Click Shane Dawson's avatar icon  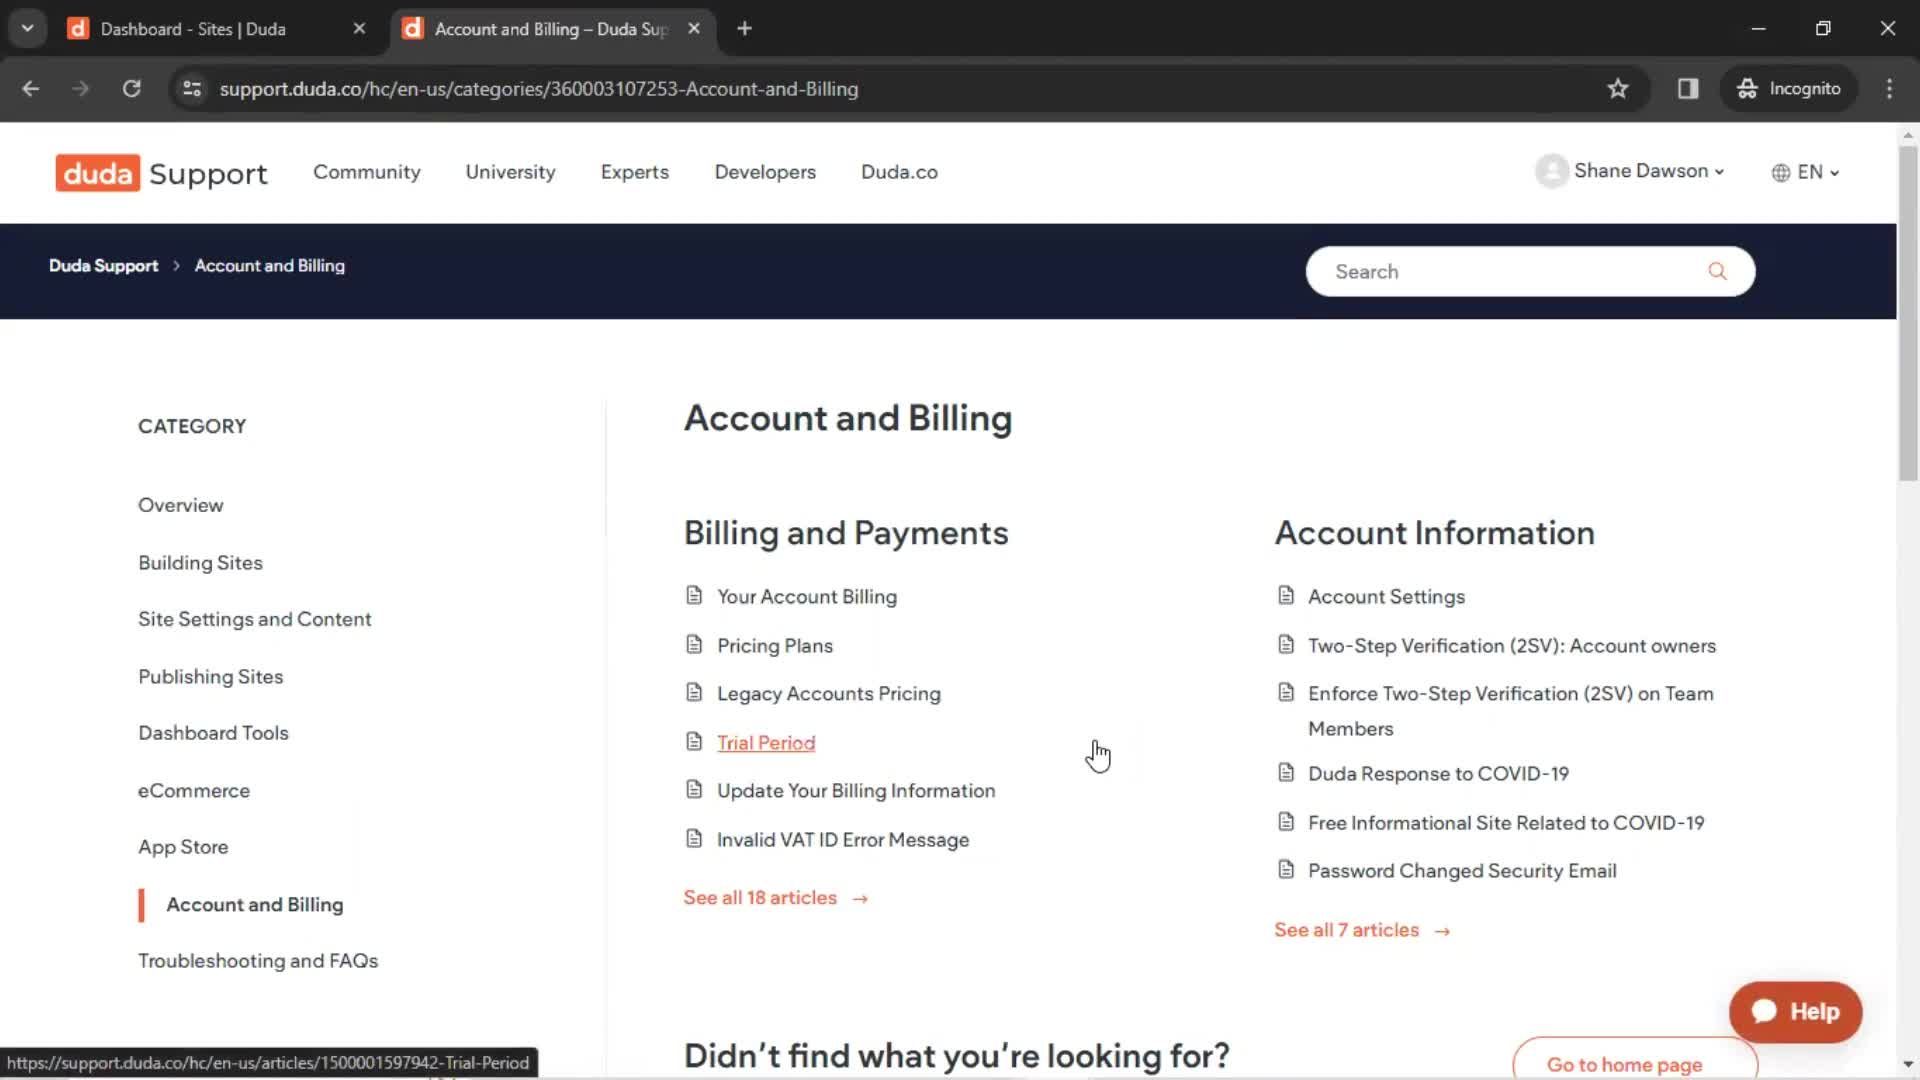1551,171
